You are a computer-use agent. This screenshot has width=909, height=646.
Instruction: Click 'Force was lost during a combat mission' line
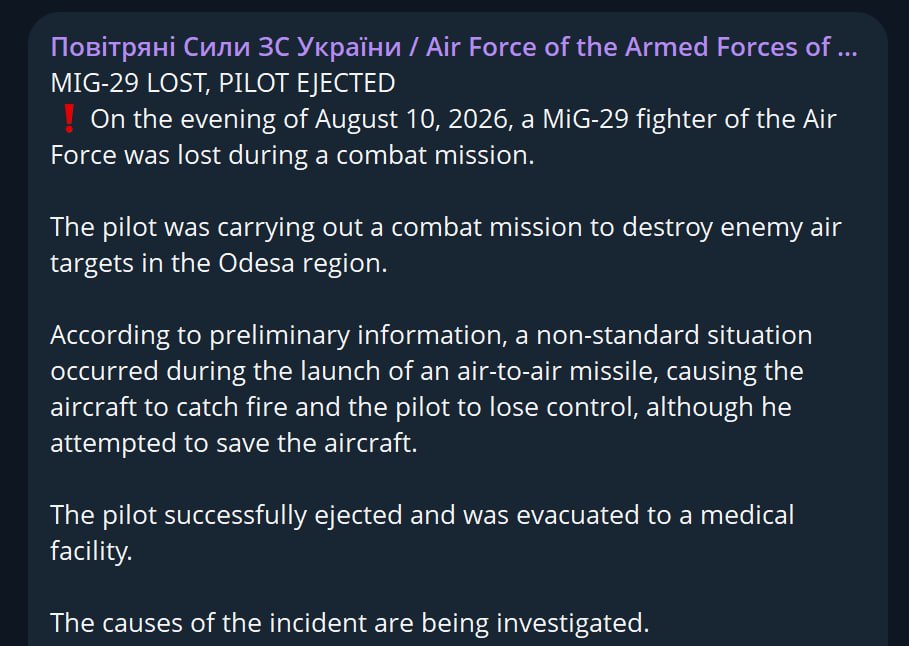[x=292, y=155]
